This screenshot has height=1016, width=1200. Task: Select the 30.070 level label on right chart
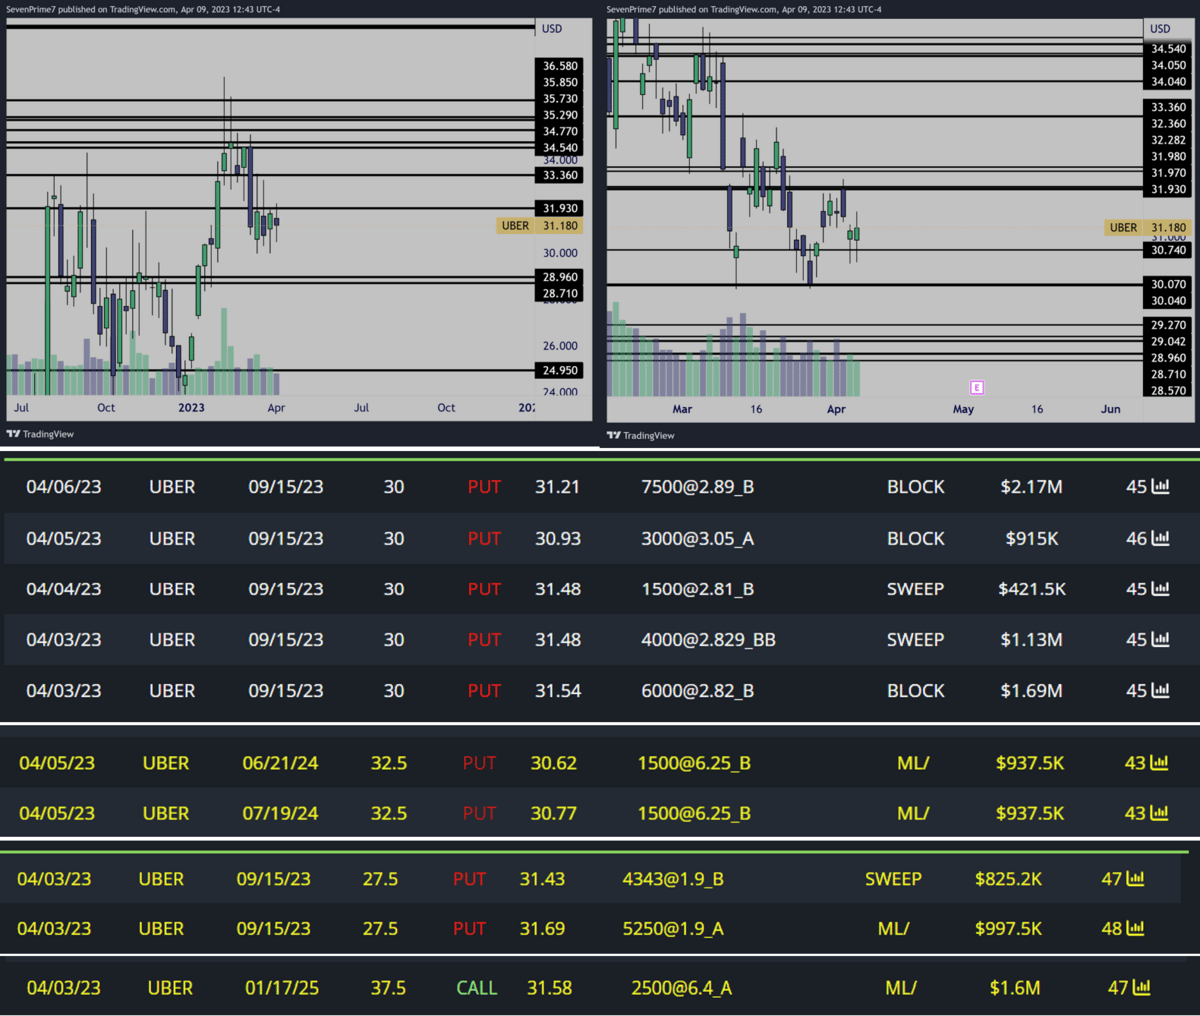point(1168,284)
